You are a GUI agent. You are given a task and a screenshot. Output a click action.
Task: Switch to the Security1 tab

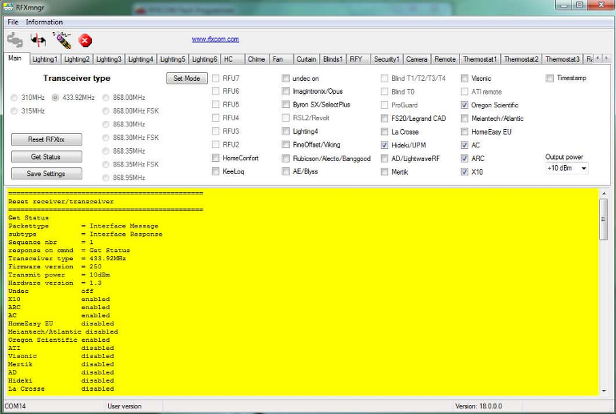point(386,59)
